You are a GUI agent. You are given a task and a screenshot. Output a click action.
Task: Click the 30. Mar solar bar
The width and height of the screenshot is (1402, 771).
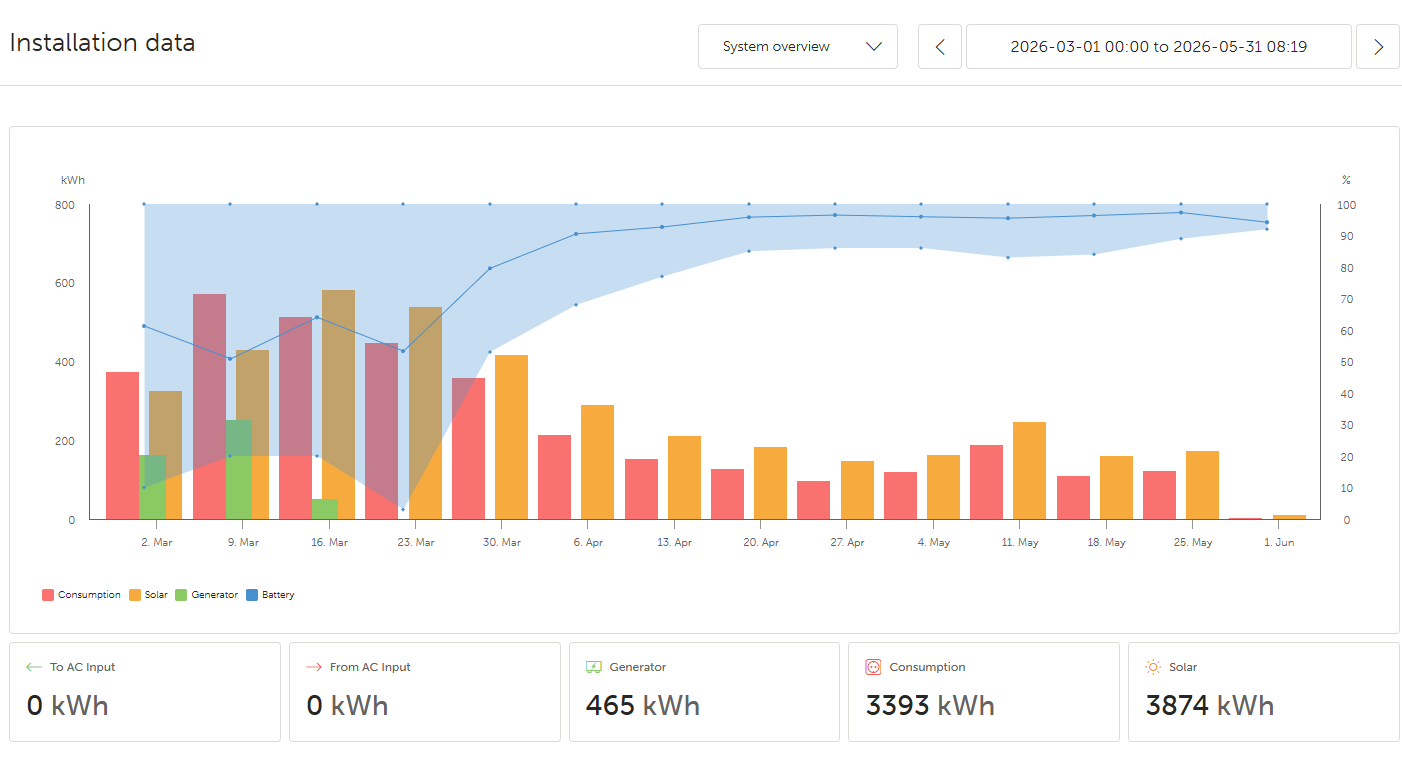pos(511,437)
